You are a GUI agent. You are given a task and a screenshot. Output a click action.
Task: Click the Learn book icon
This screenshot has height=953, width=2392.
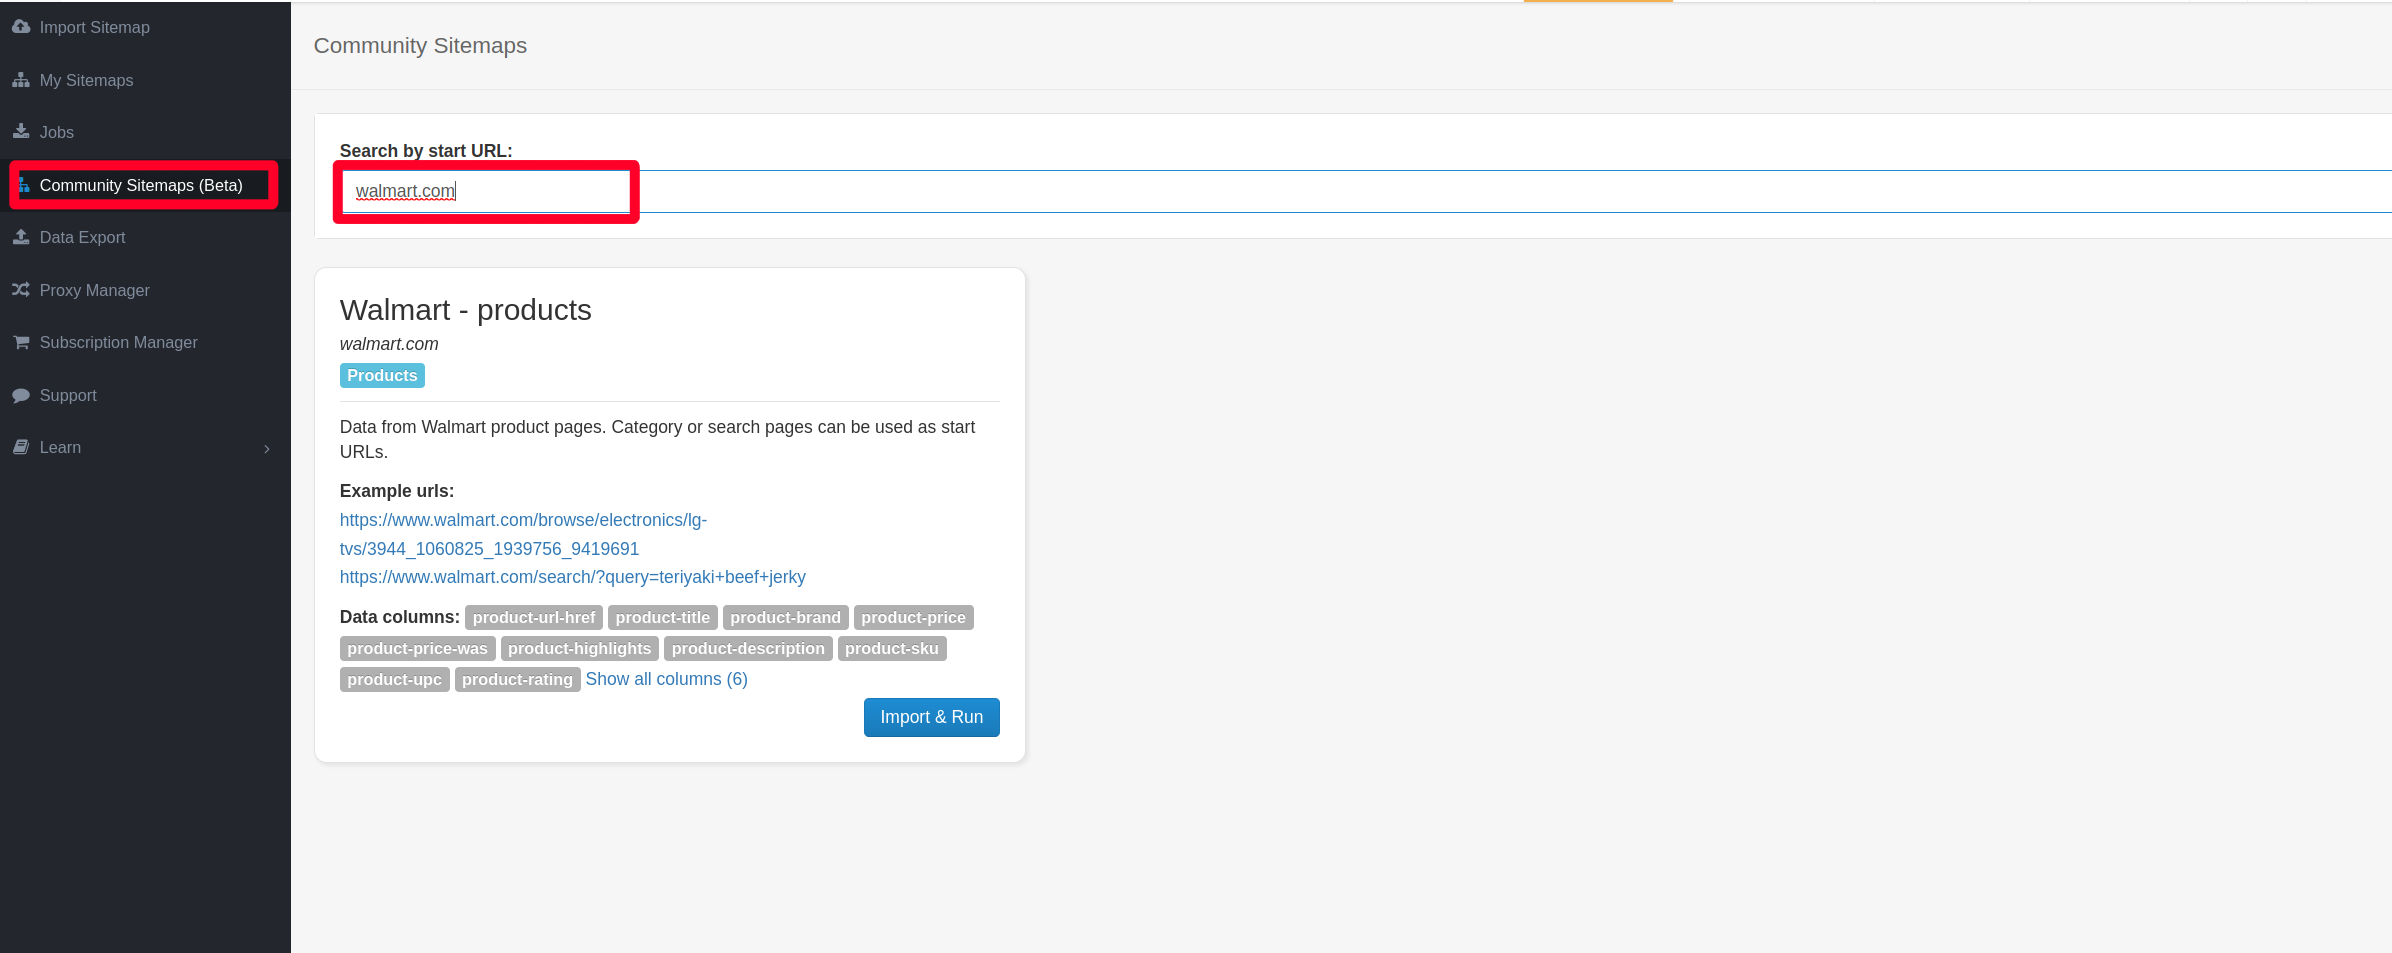coord(21,447)
